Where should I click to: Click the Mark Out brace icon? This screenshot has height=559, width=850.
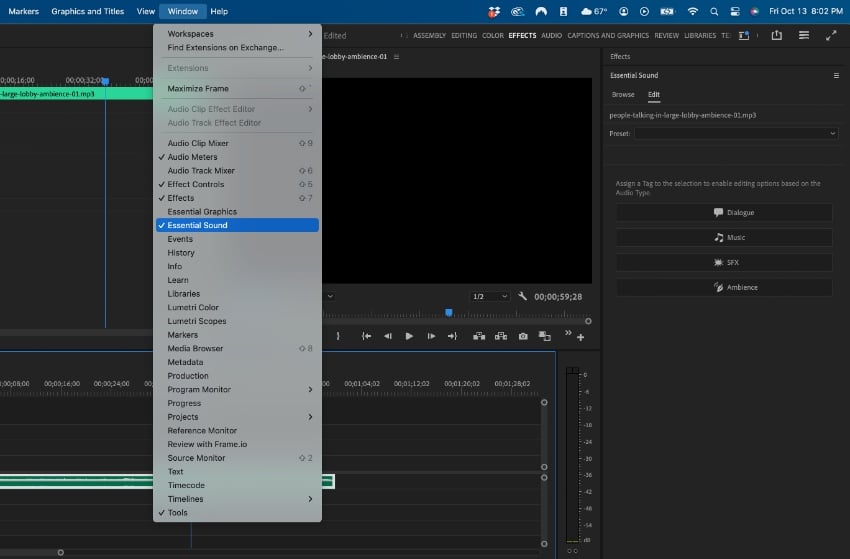tap(338, 336)
